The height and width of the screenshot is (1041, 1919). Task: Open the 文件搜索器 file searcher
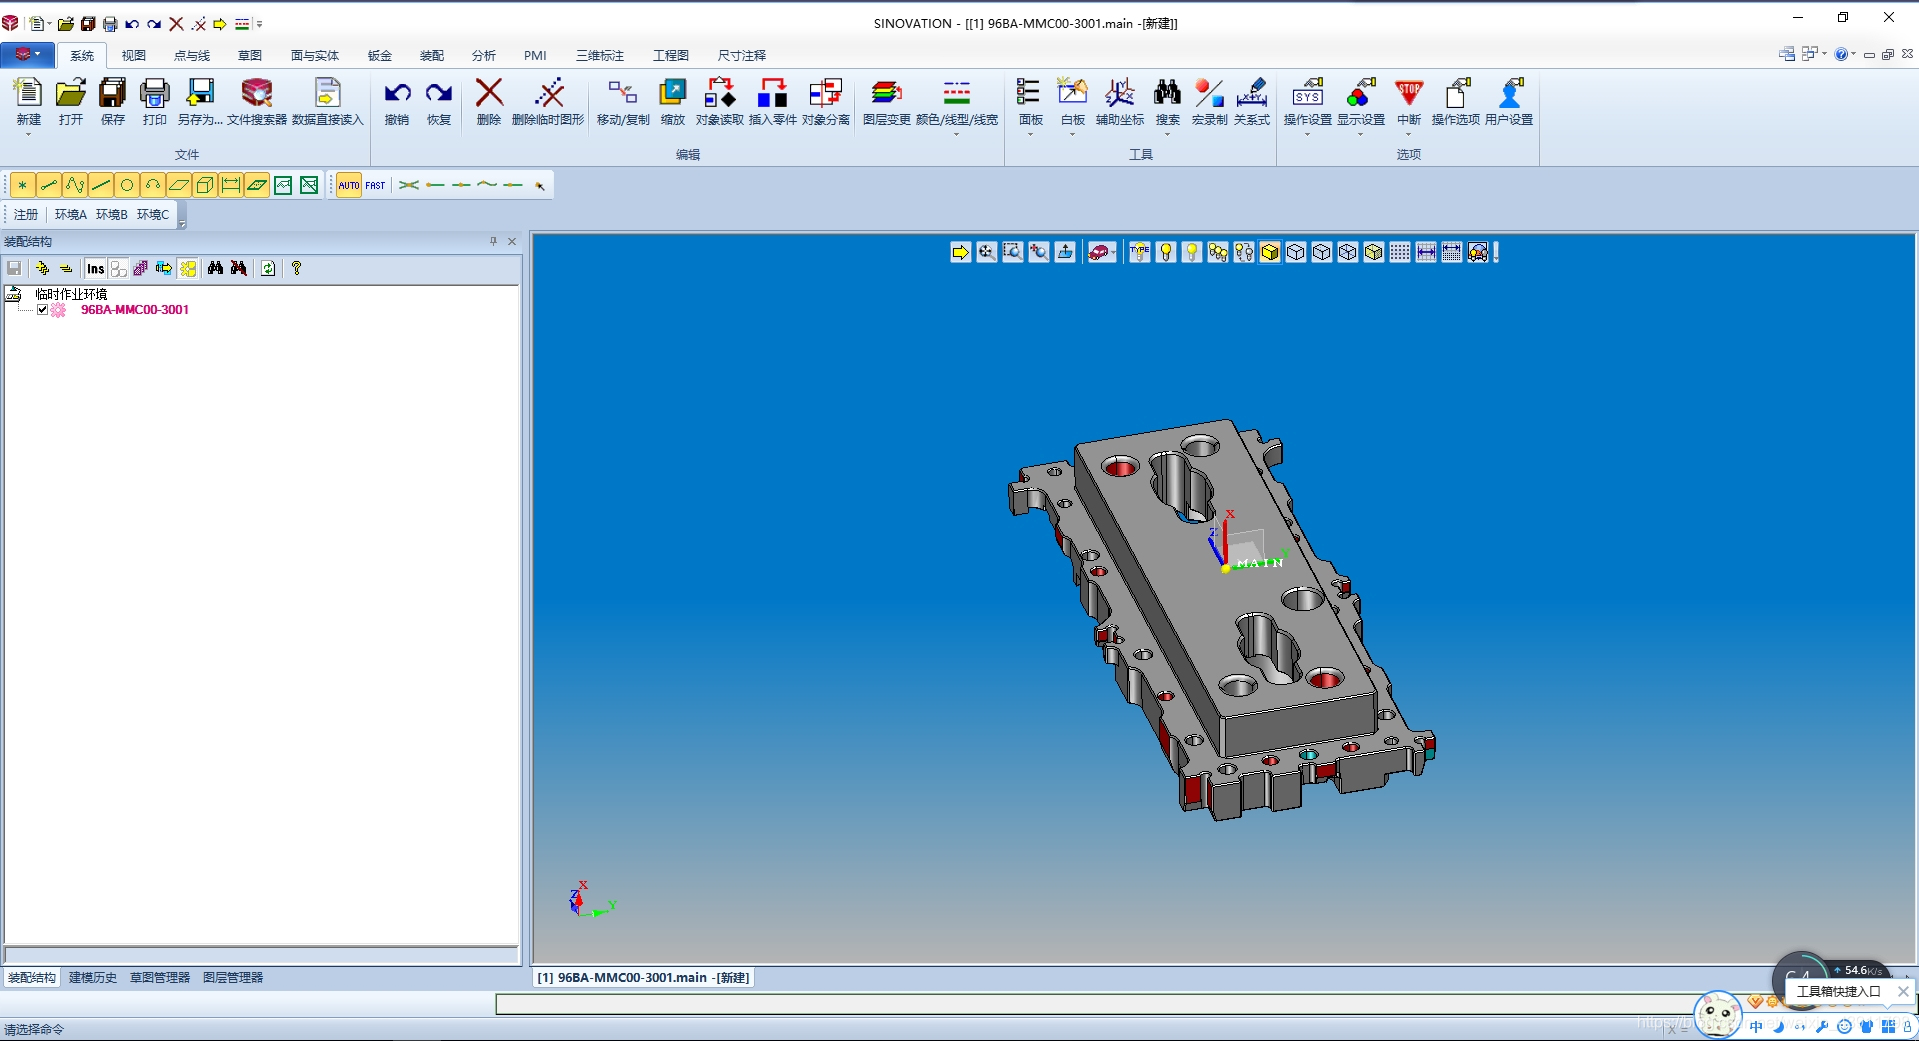(257, 102)
